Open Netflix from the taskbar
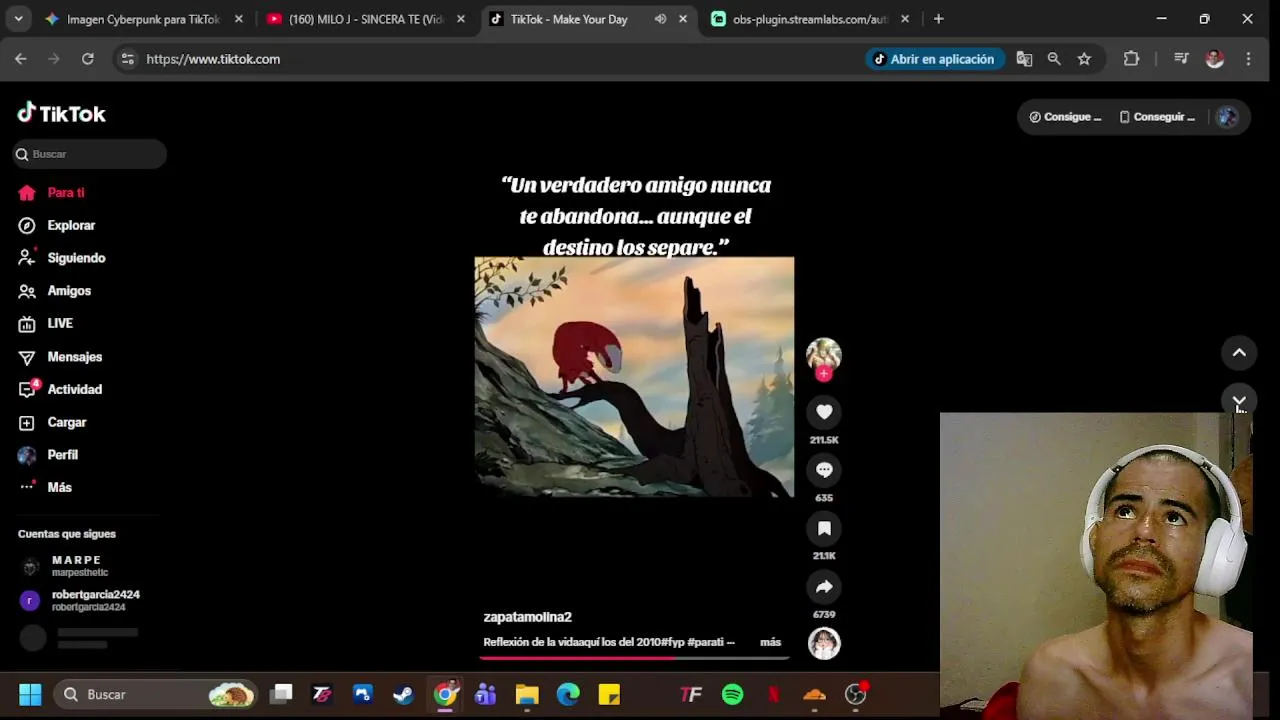 774,694
